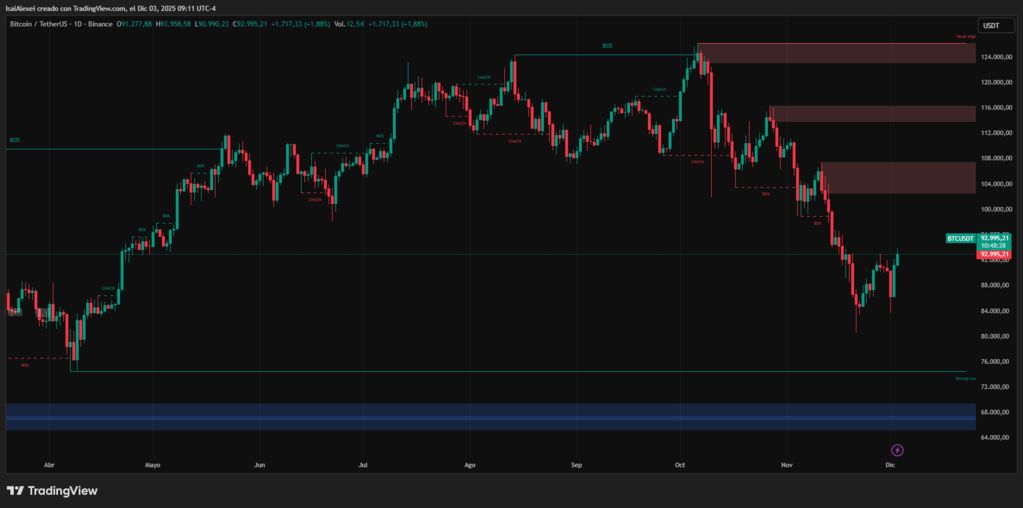The image size is (1023, 508).
Task: Click the red 92.995,21 price label
Action: 995,254
